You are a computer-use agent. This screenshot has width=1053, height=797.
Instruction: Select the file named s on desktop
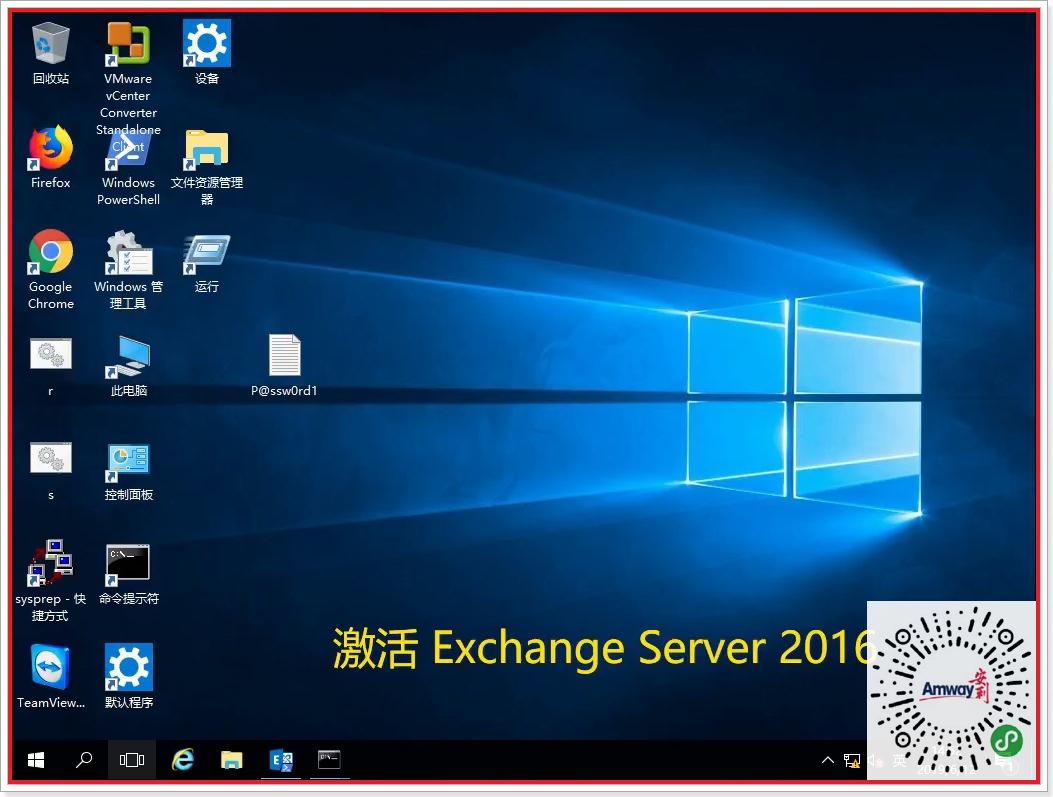click(50, 471)
